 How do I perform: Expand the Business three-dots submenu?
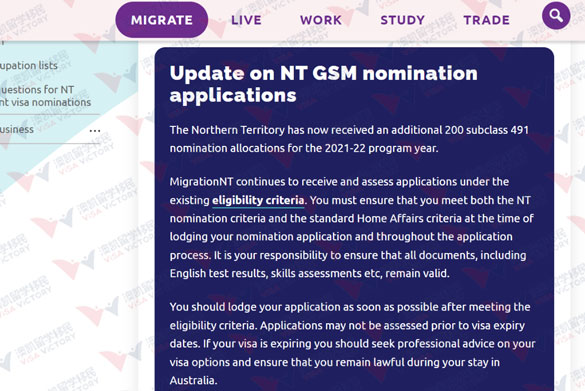pyautogui.click(x=95, y=131)
